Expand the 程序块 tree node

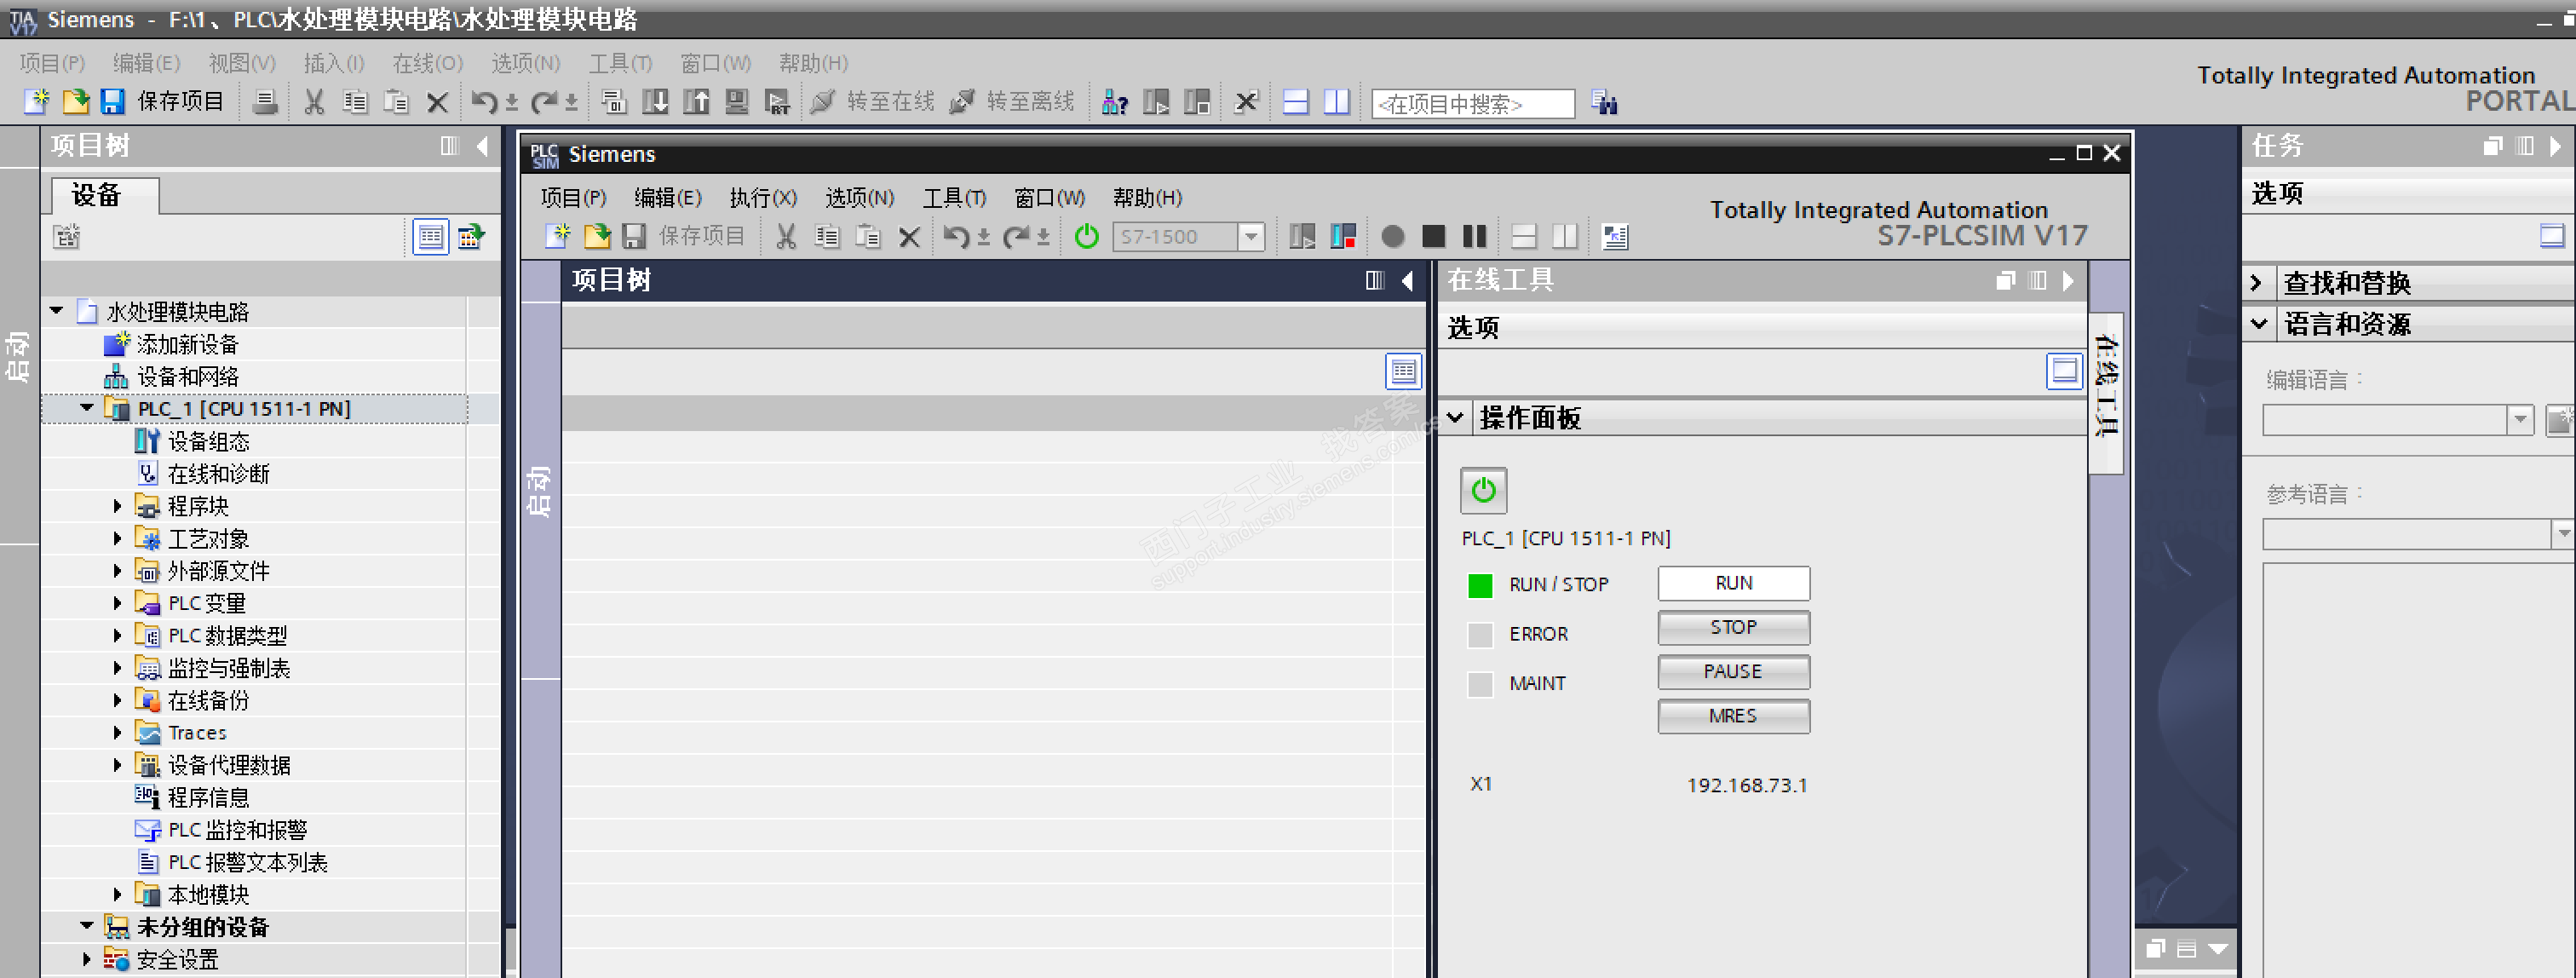pos(117,506)
